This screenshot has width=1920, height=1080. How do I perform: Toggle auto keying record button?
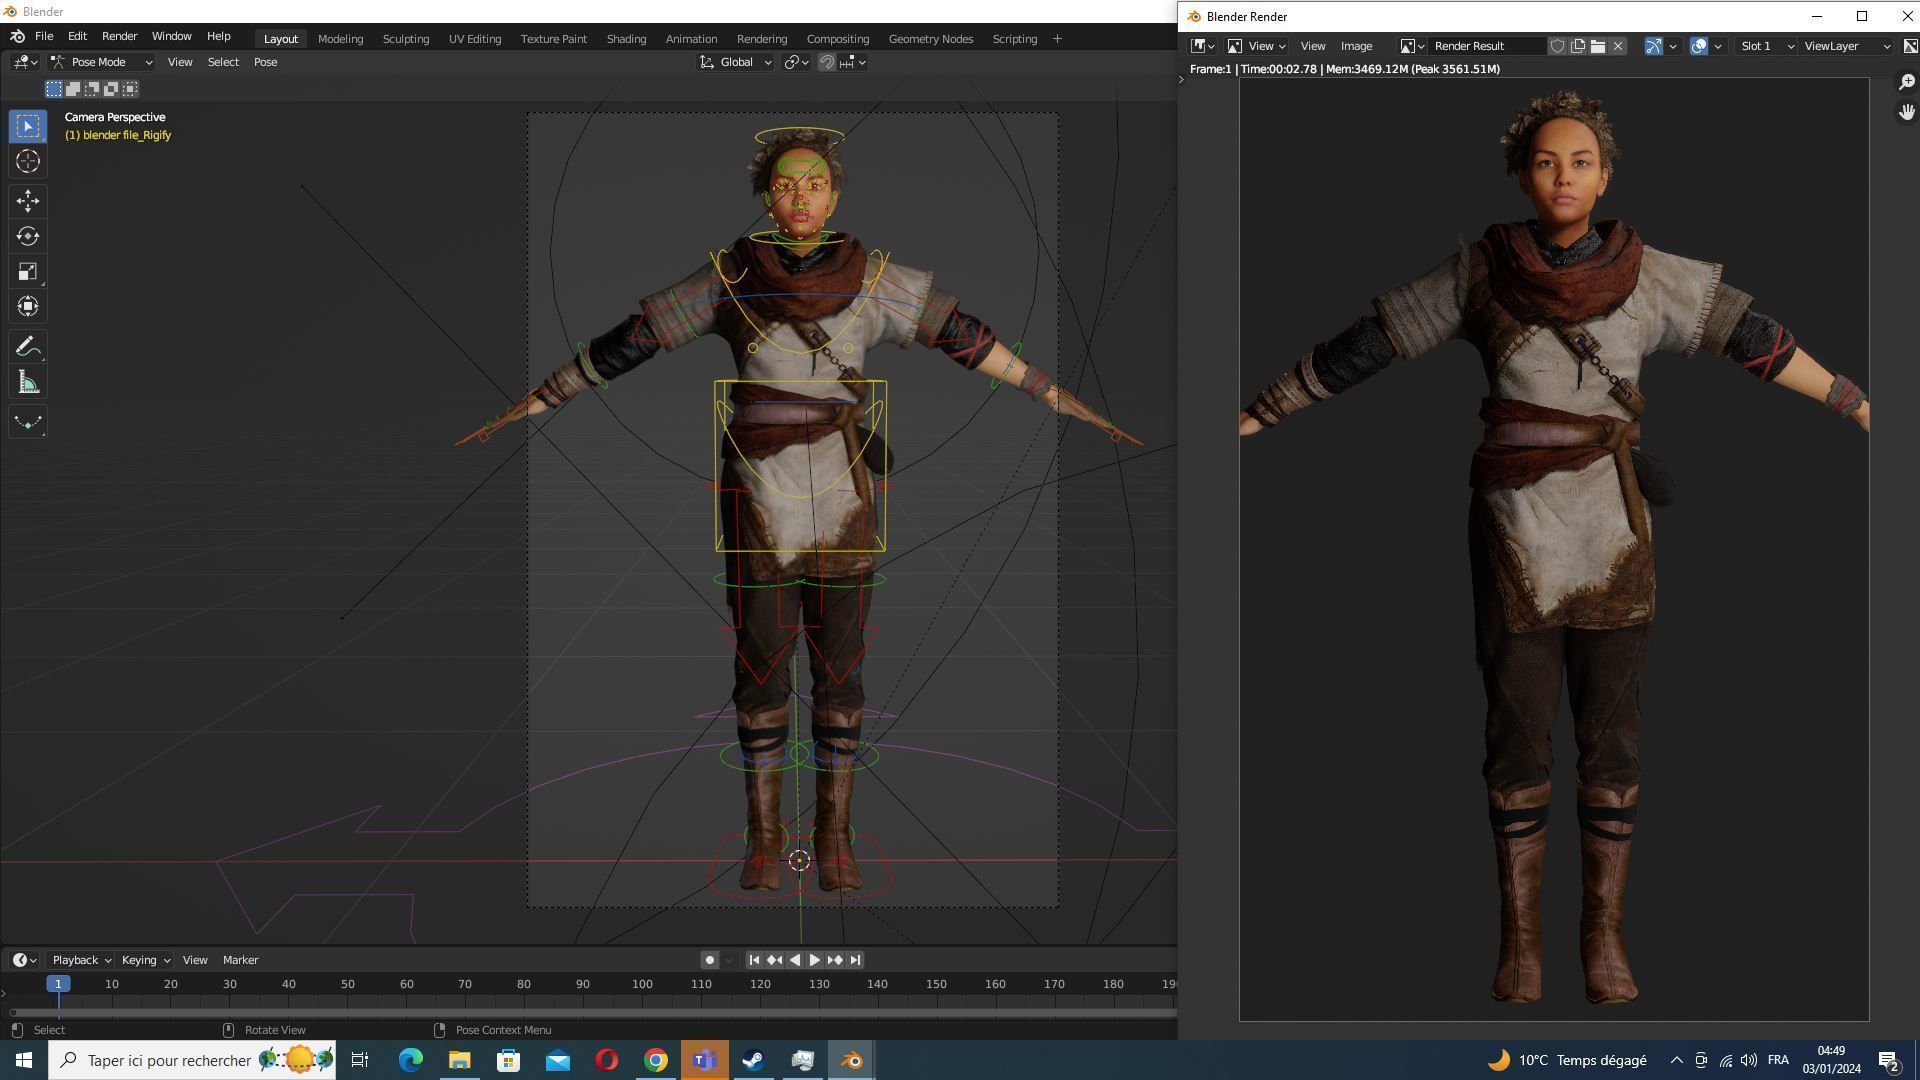pyautogui.click(x=709, y=960)
